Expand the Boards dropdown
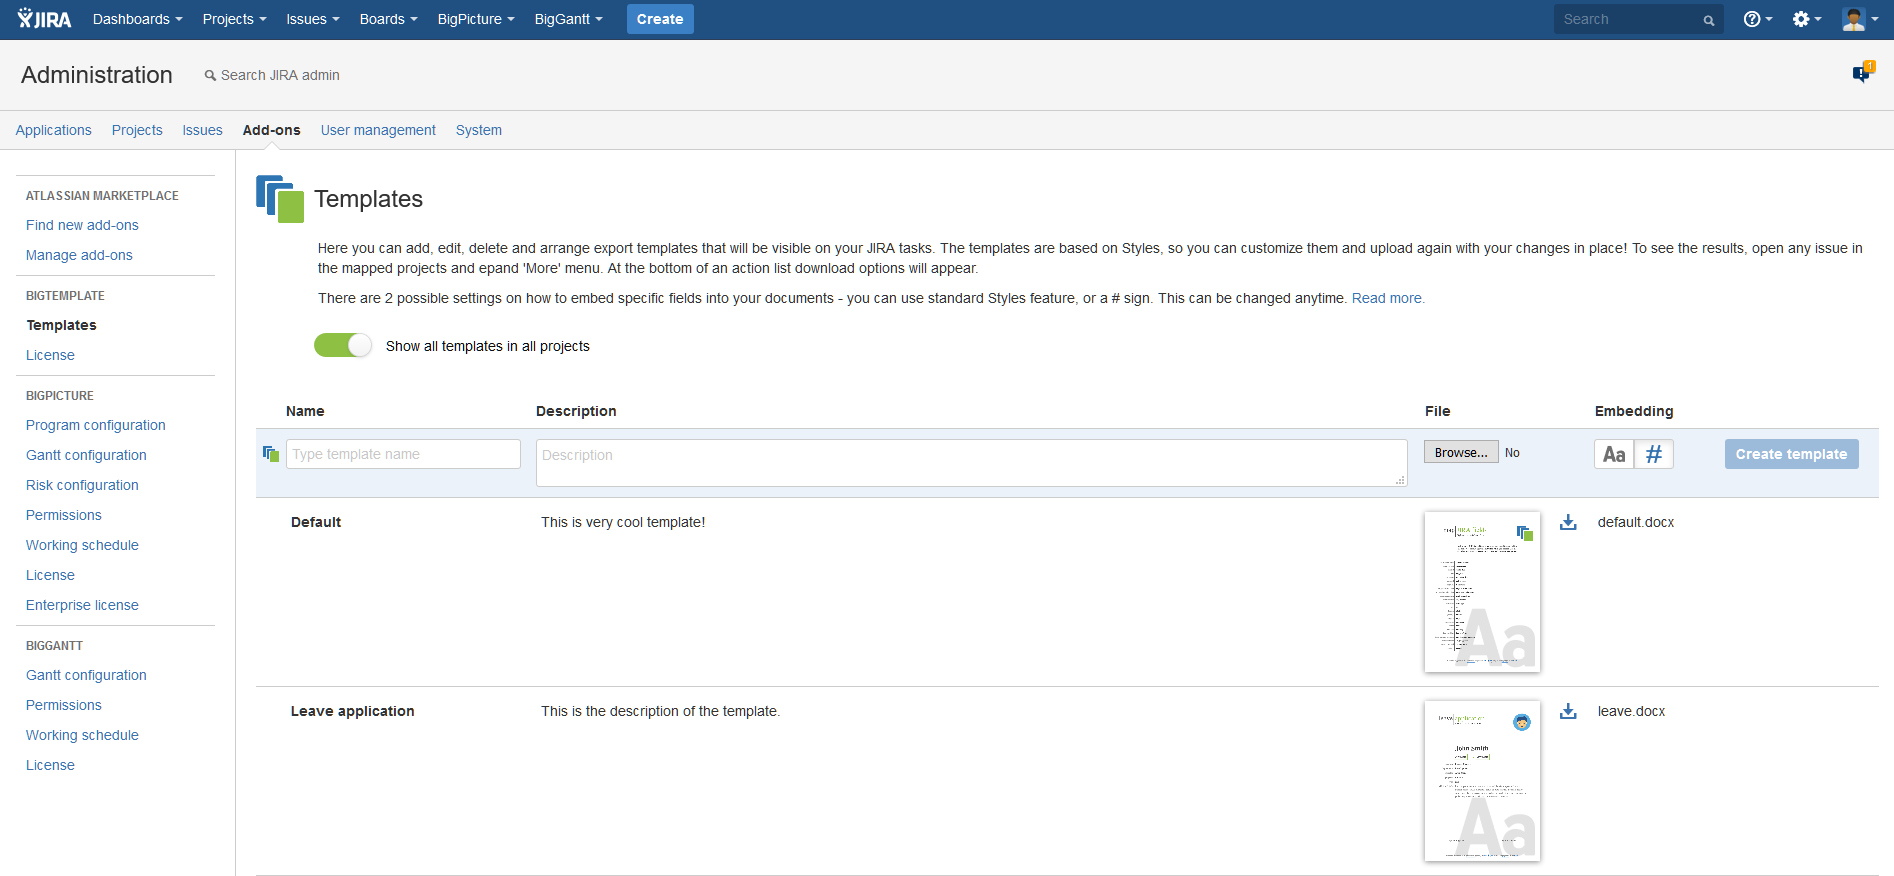This screenshot has width=1894, height=876. (389, 19)
